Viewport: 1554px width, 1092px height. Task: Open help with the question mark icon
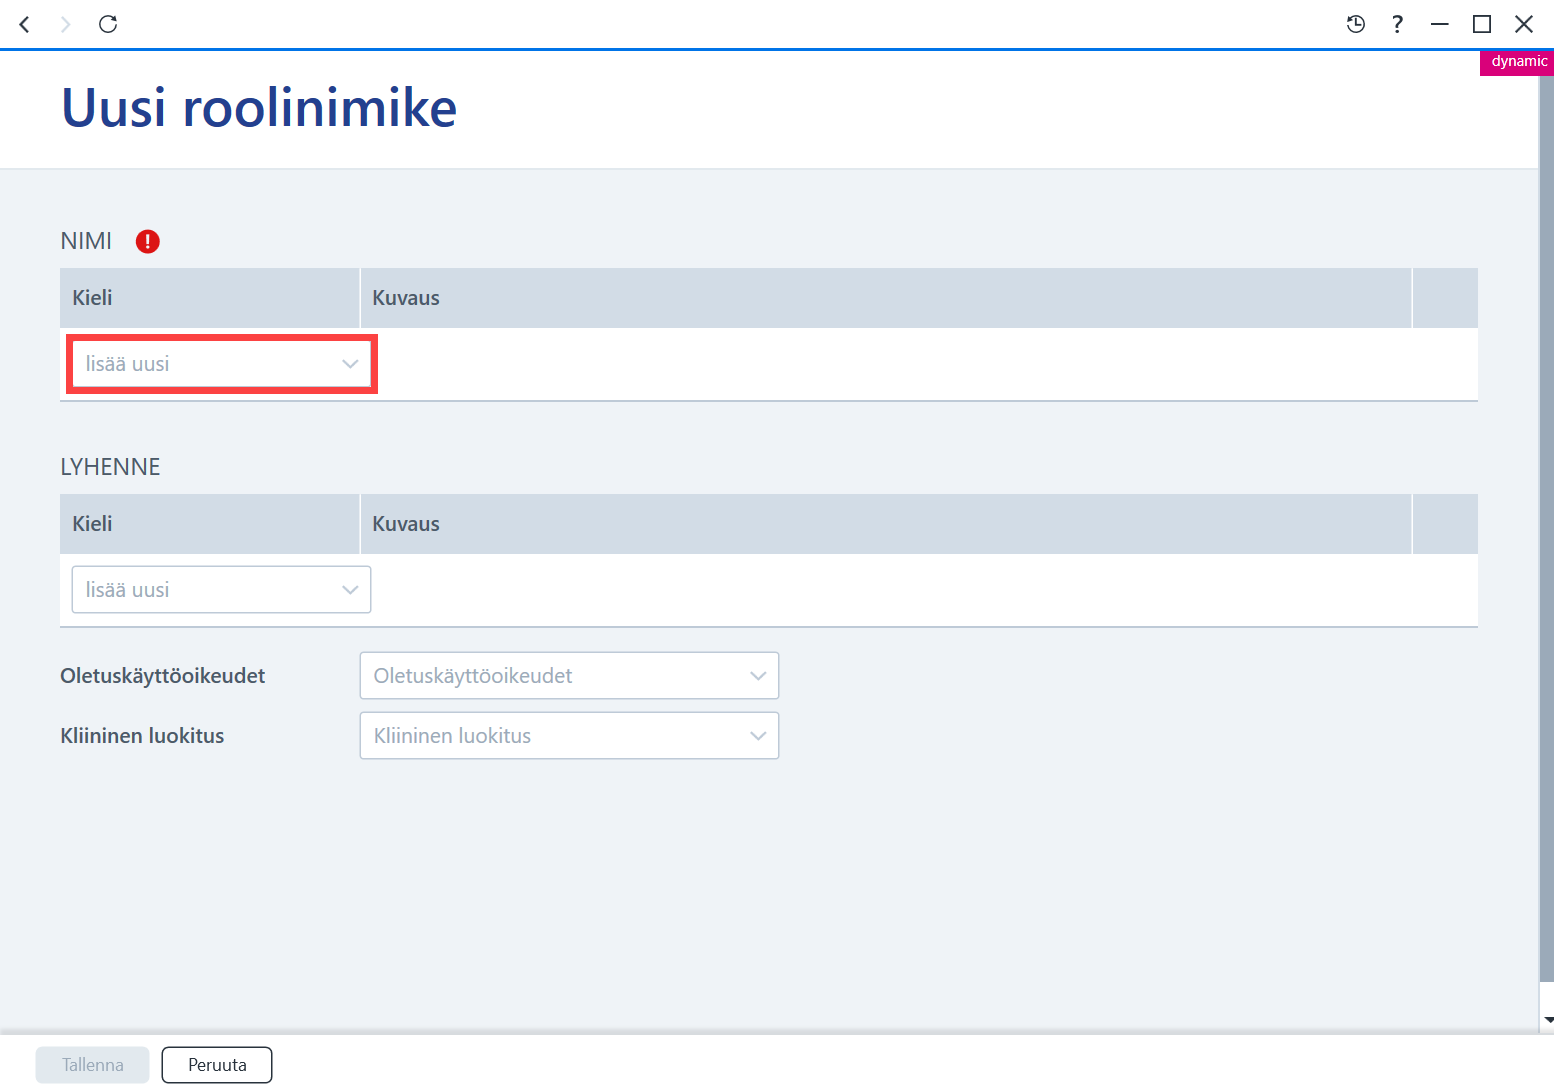(1398, 24)
